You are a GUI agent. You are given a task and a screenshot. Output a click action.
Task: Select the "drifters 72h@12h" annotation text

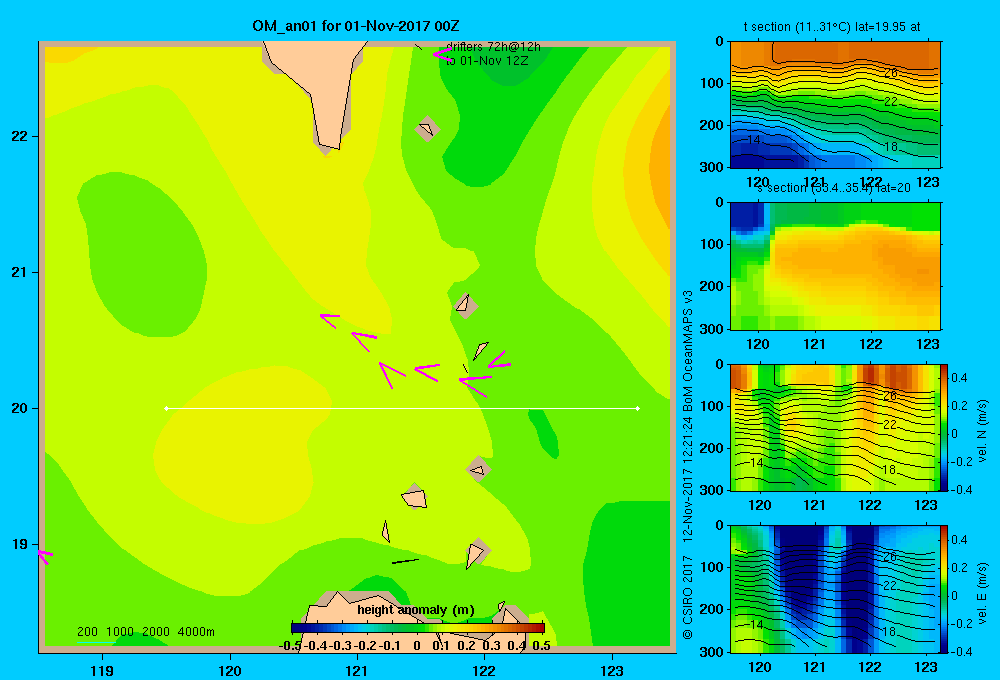(493, 47)
